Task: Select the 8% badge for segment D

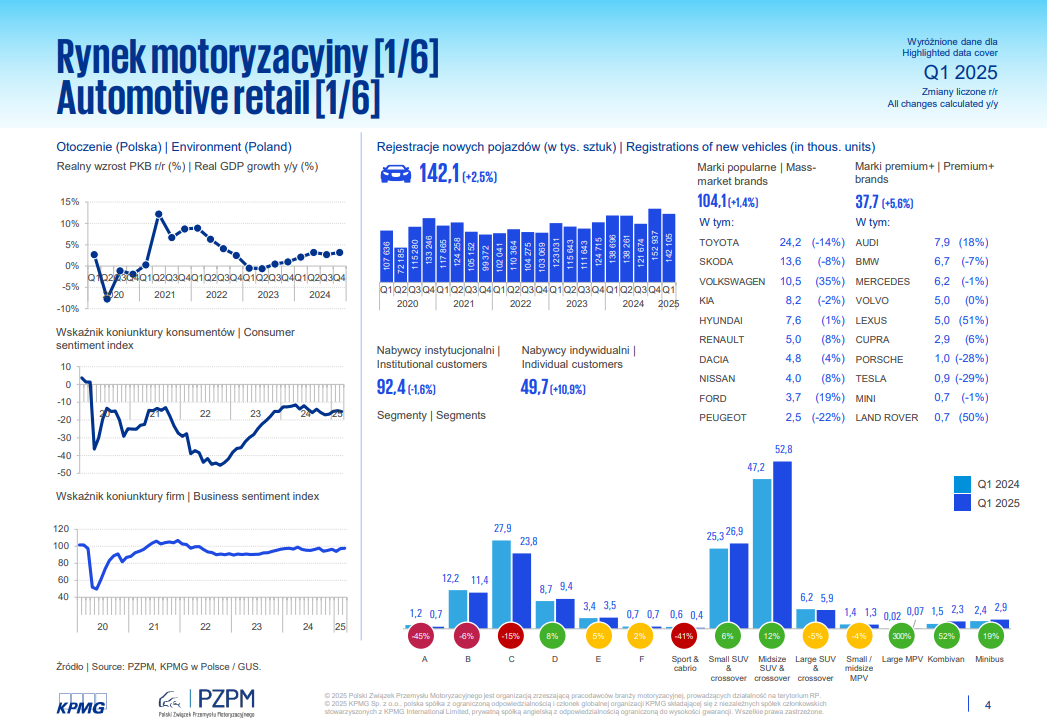Action: click(552, 636)
